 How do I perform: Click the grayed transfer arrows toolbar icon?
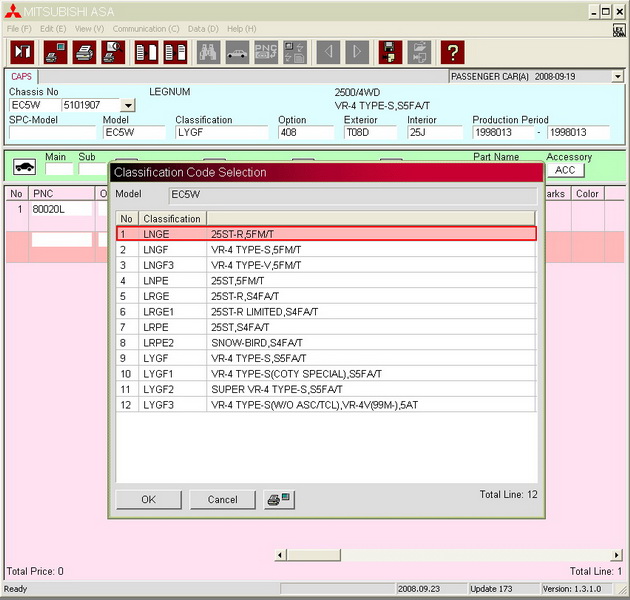pyautogui.click(x=295, y=52)
